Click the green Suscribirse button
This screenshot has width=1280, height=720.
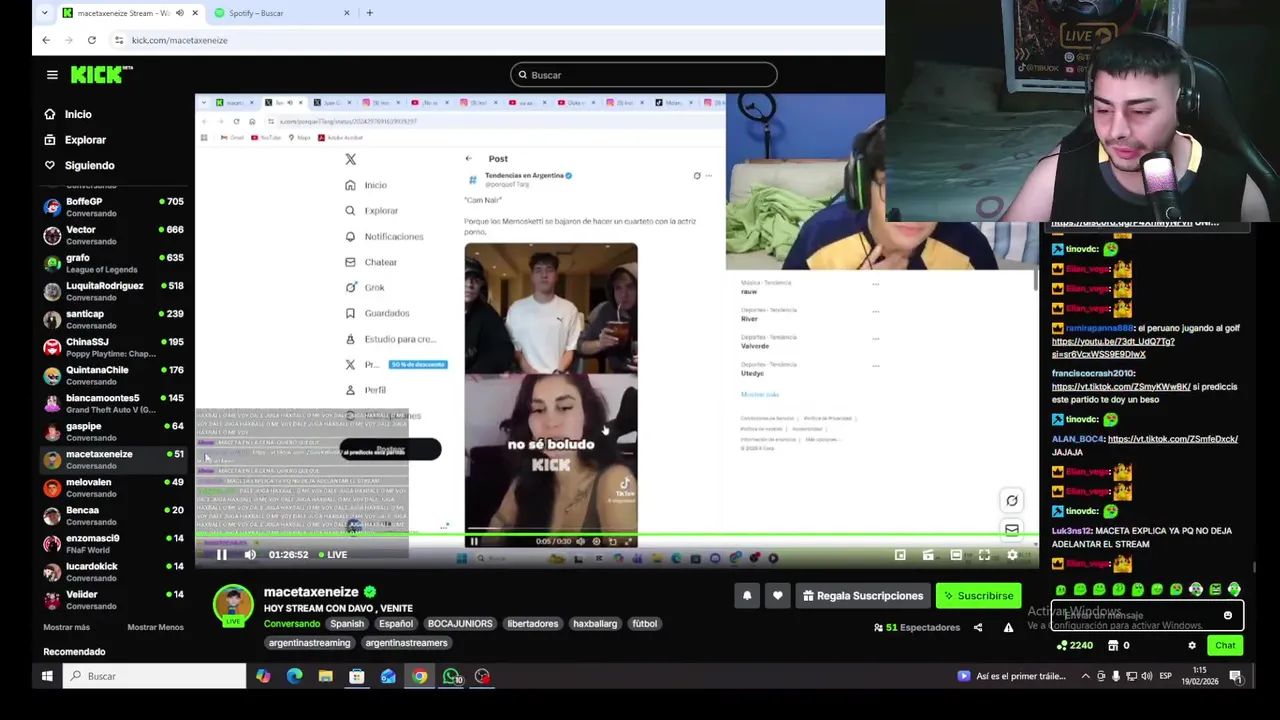click(978, 596)
